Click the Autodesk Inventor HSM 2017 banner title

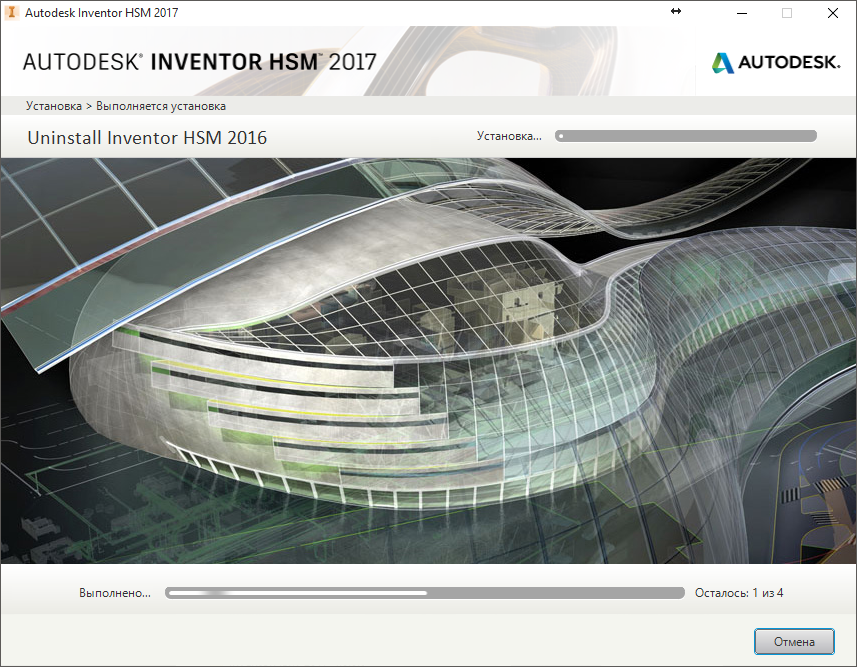tap(199, 62)
